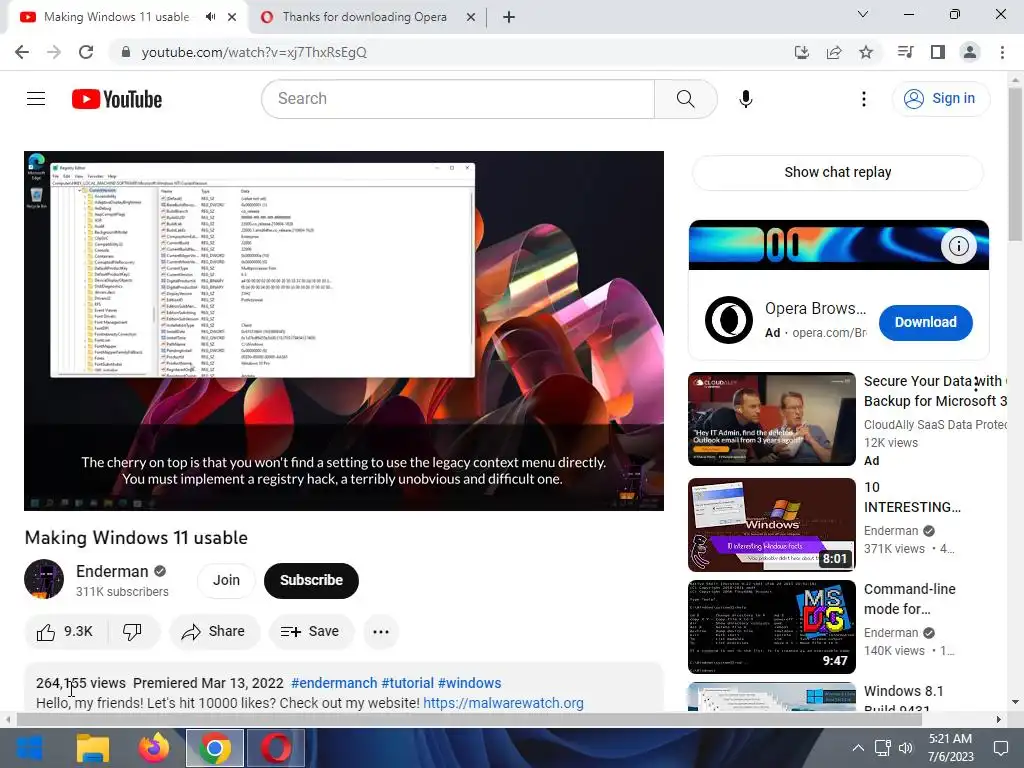Search with voice microphone icon

pyautogui.click(x=746, y=99)
